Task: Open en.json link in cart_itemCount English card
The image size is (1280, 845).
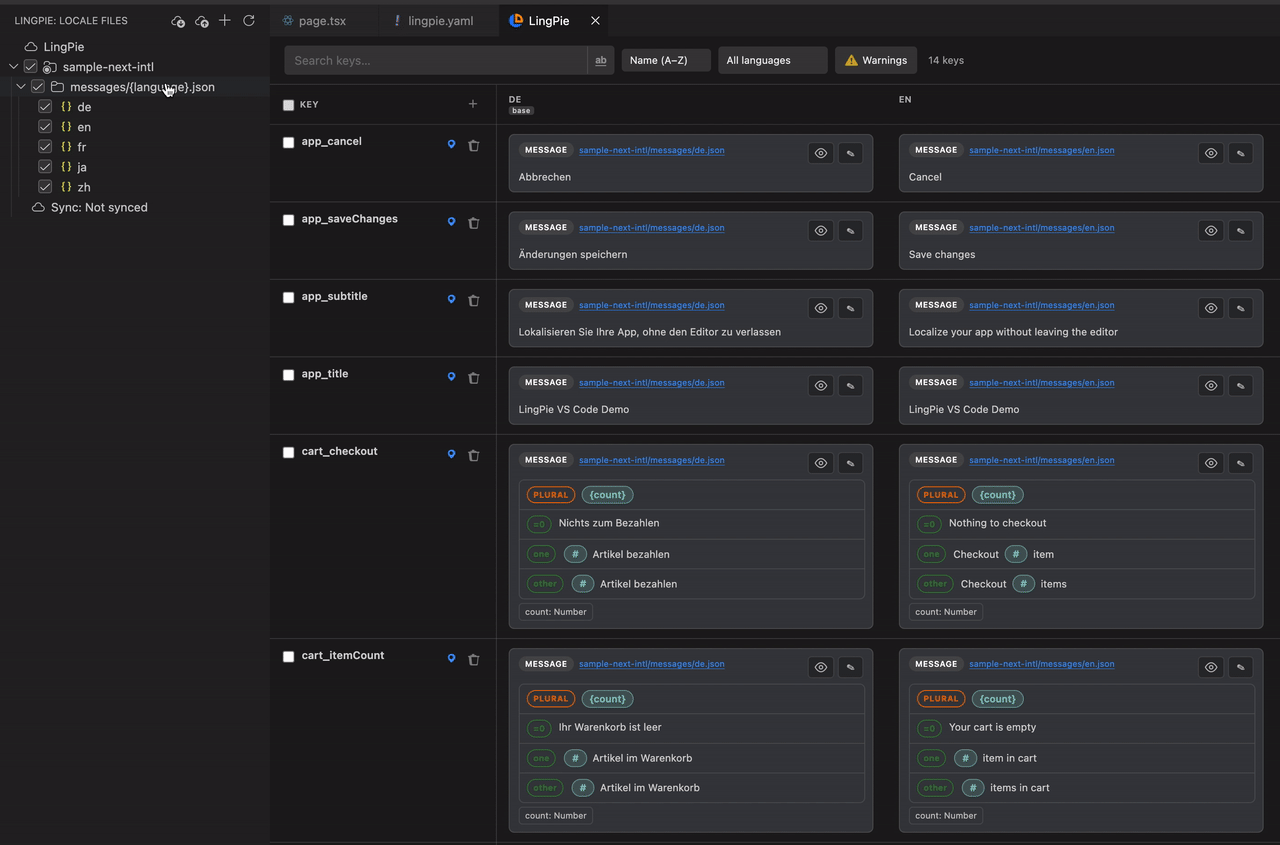Action: (1042, 664)
